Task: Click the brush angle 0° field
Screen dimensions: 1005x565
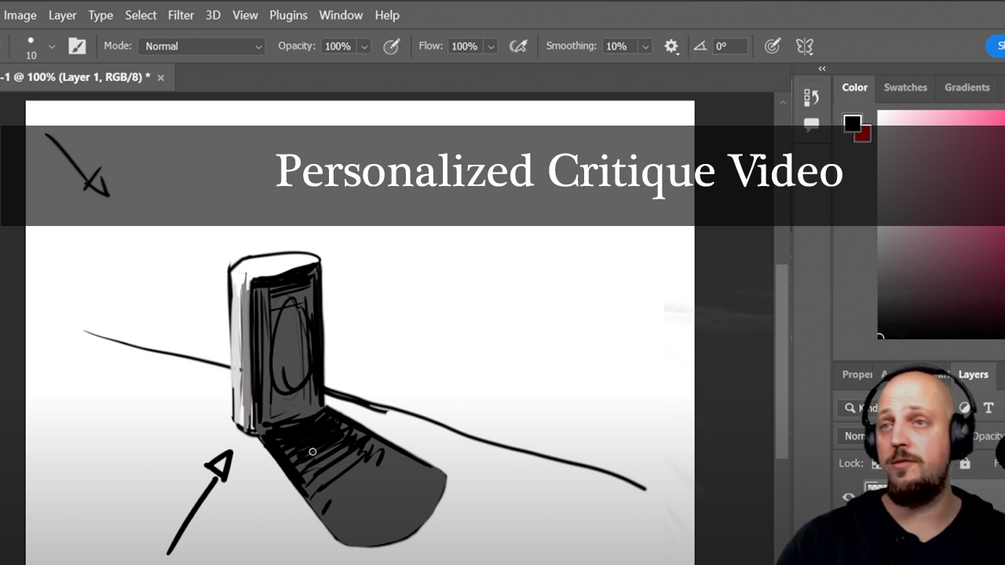Action: pyautogui.click(x=729, y=46)
